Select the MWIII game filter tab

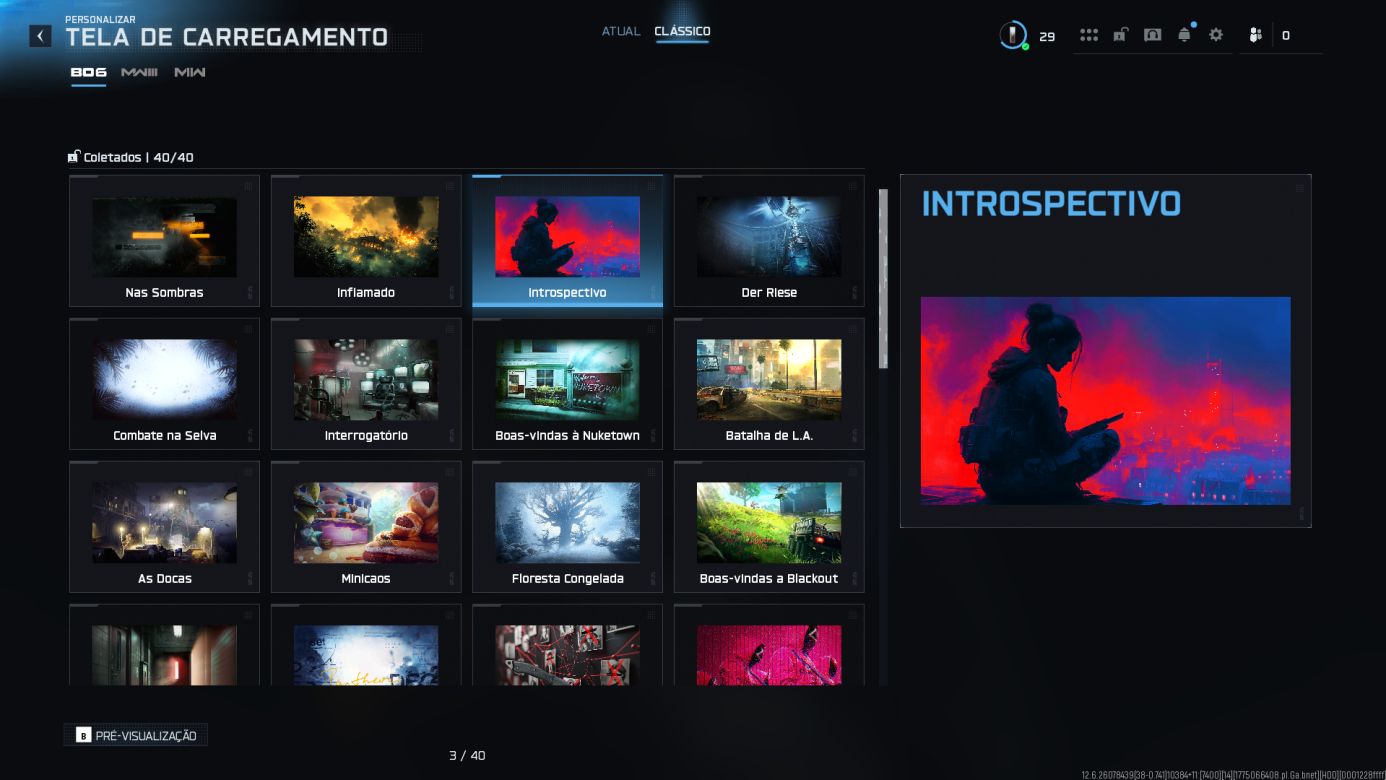point(139,72)
